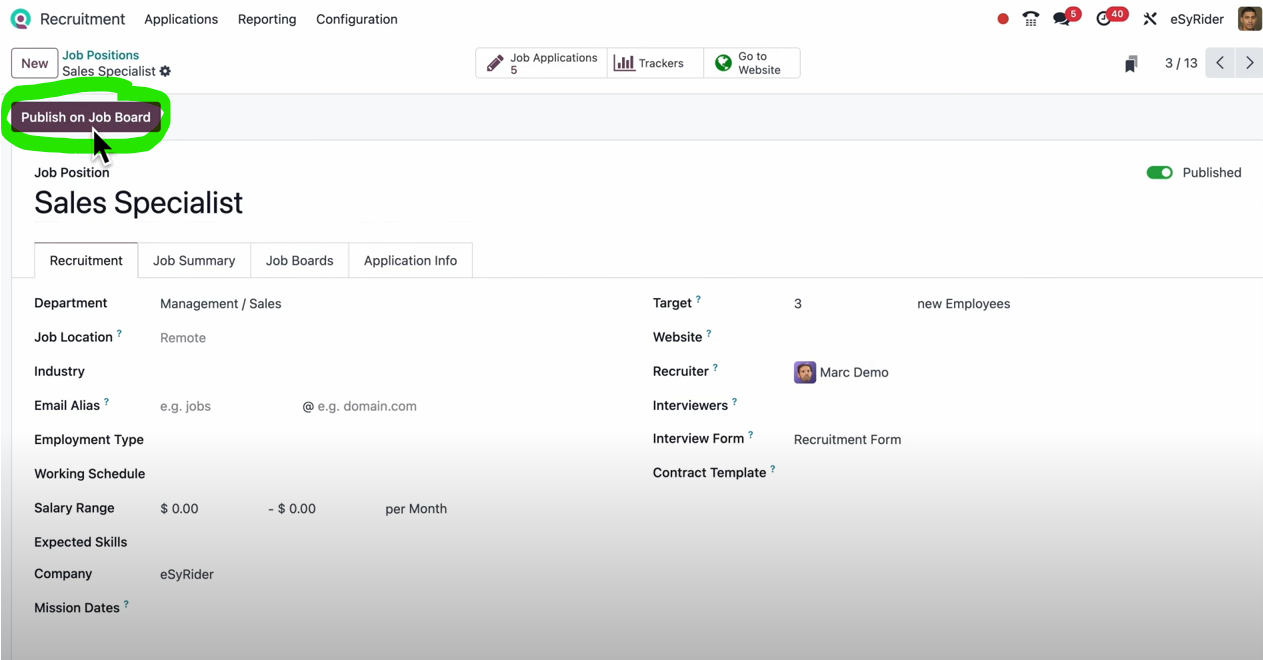Click the bookmark favorites icon near pager
The image size is (1263, 660).
click(x=1131, y=62)
